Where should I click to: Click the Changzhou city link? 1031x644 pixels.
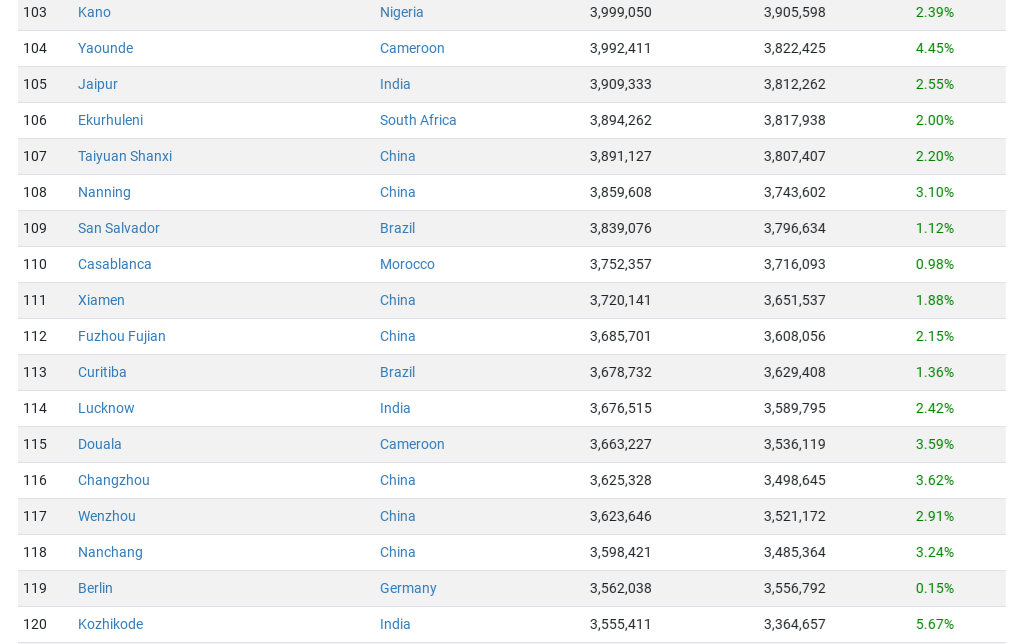coord(114,480)
